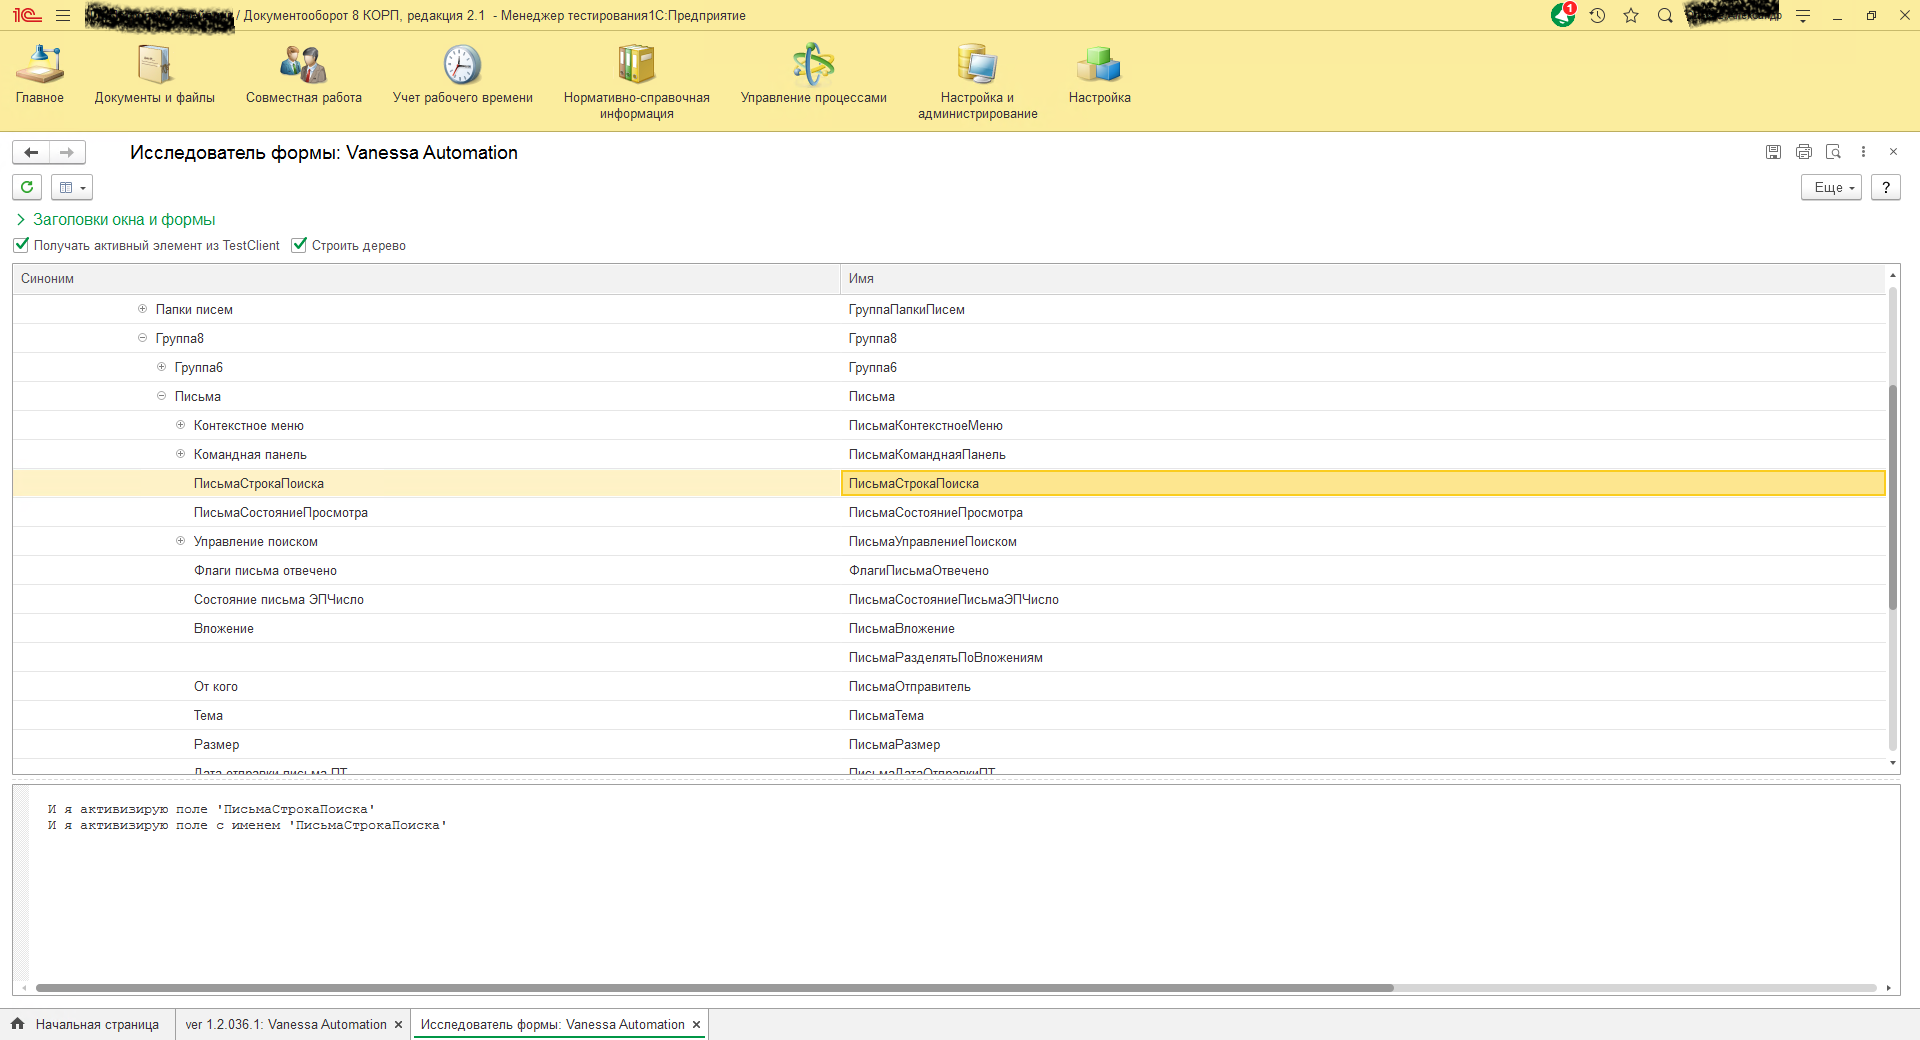Image resolution: width=1920 pixels, height=1040 pixels.
Task: Toggle the Строить дерево checkbox
Action: (x=299, y=245)
